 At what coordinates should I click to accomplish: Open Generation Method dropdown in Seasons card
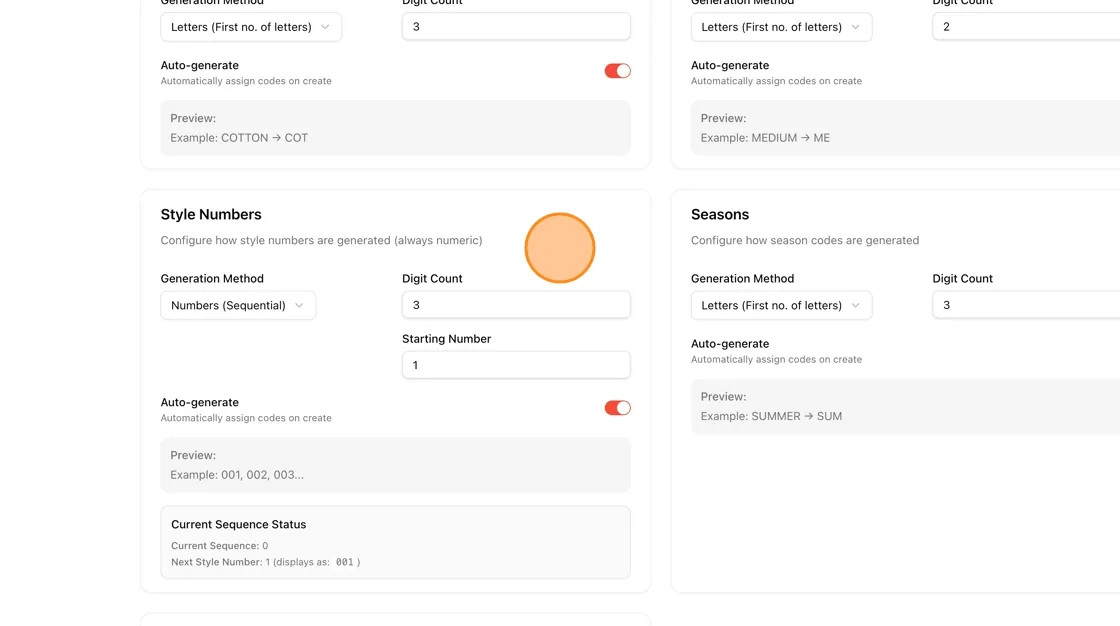coord(781,305)
